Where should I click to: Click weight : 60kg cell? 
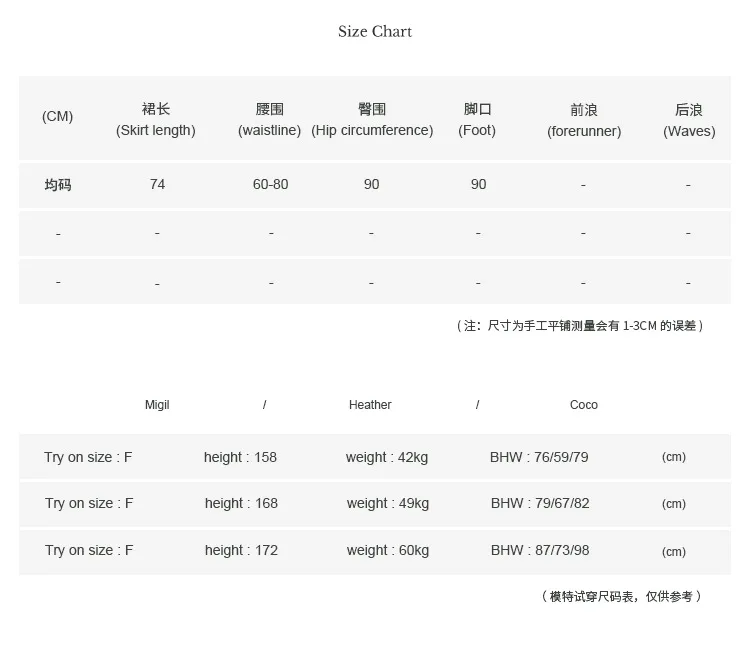(387, 550)
